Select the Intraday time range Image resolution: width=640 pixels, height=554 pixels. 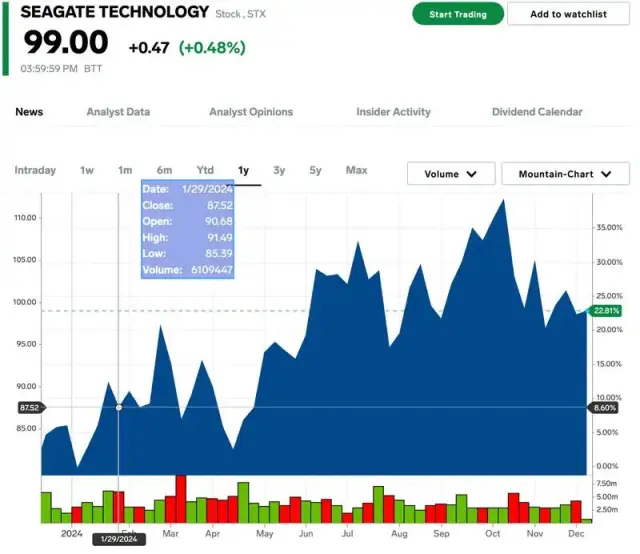click(35, 170)
